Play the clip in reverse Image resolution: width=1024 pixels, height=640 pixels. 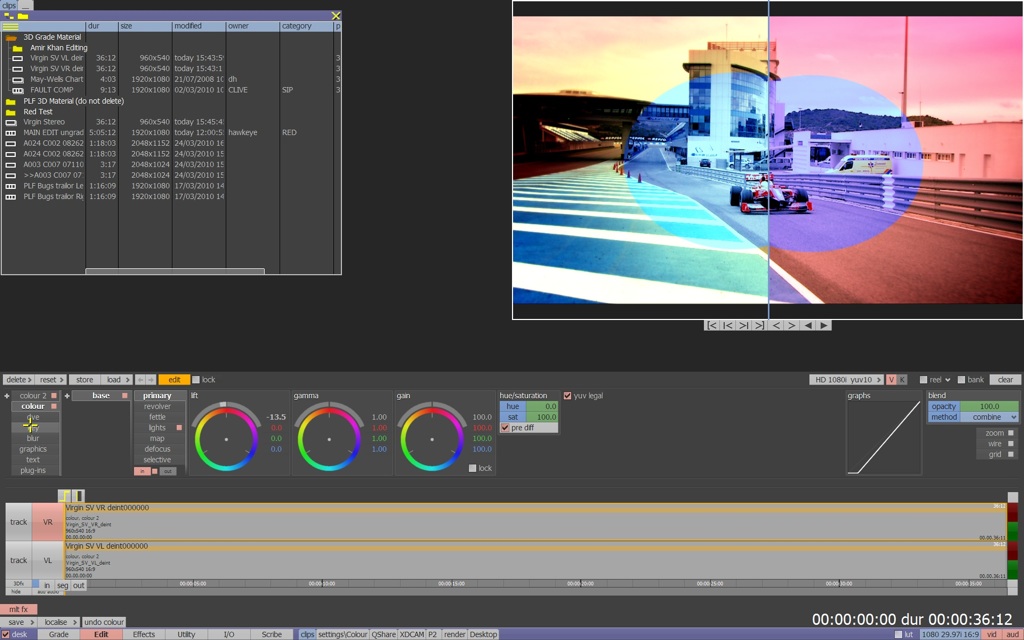[808, 325]
